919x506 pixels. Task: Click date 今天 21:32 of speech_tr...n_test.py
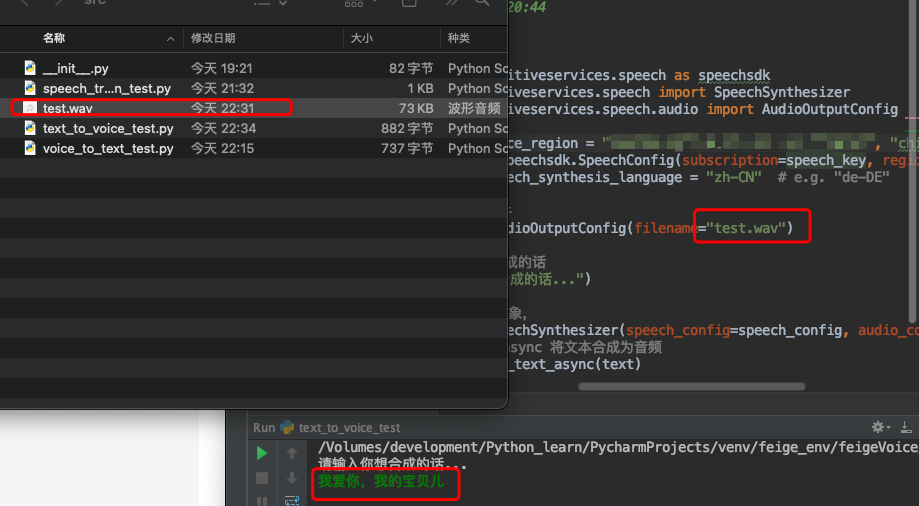coord(222,88)
